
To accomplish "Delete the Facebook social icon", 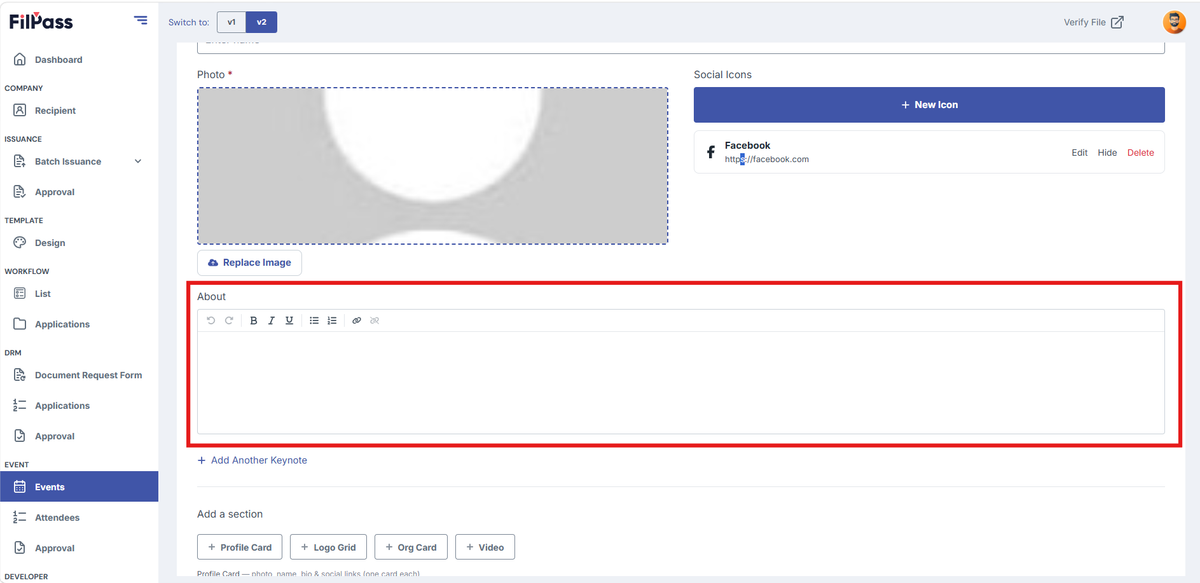I will (x=1140, y=153).
